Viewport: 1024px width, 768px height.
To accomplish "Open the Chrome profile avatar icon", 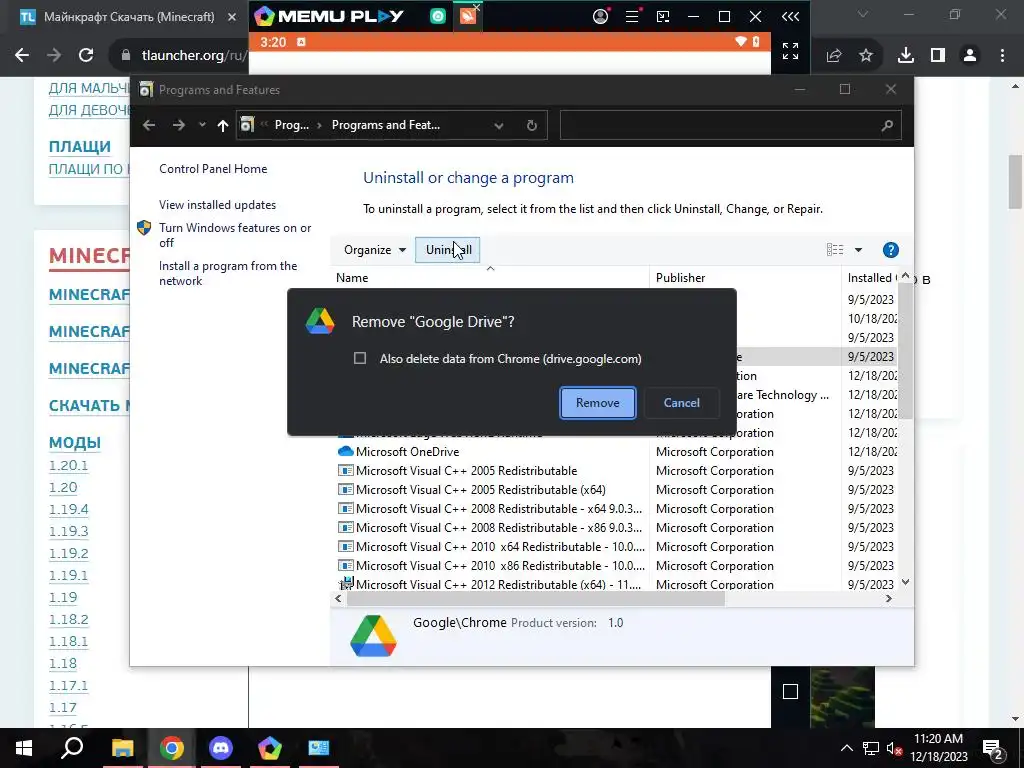I will tap(970, 56).
